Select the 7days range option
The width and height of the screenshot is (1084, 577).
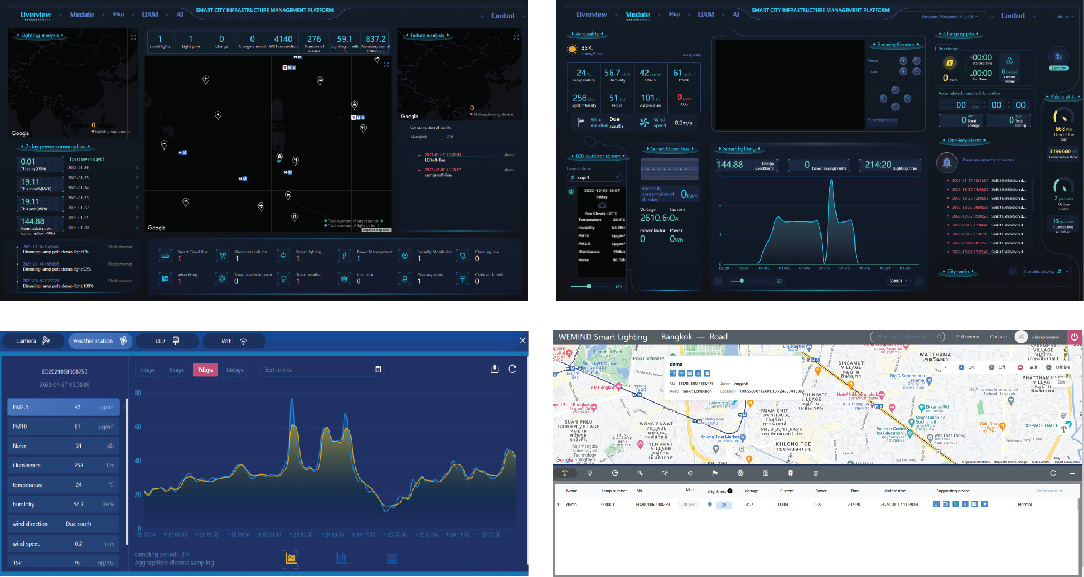[205, 369]
